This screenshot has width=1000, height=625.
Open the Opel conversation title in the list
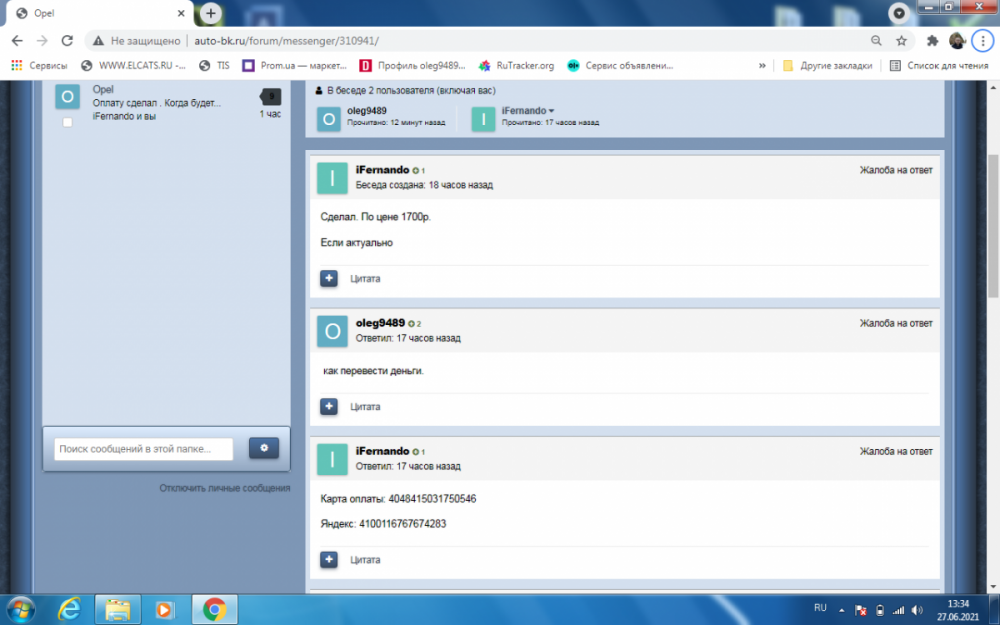[103, 89]
